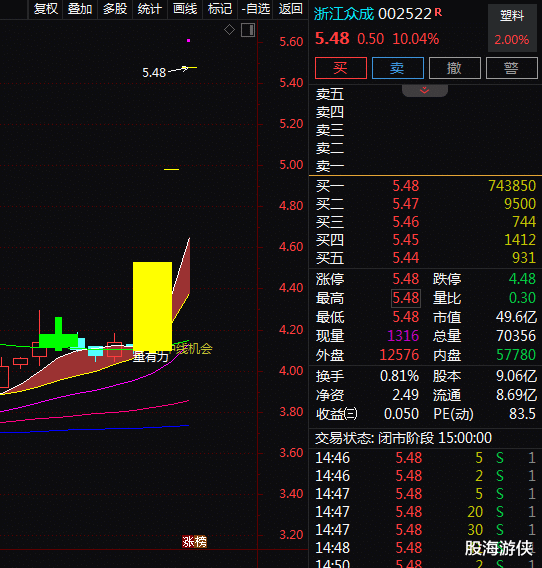This screenshot has height=568, width=542.
Task: Open the 塑料 sector box
Action: click(x=512, y=28)
